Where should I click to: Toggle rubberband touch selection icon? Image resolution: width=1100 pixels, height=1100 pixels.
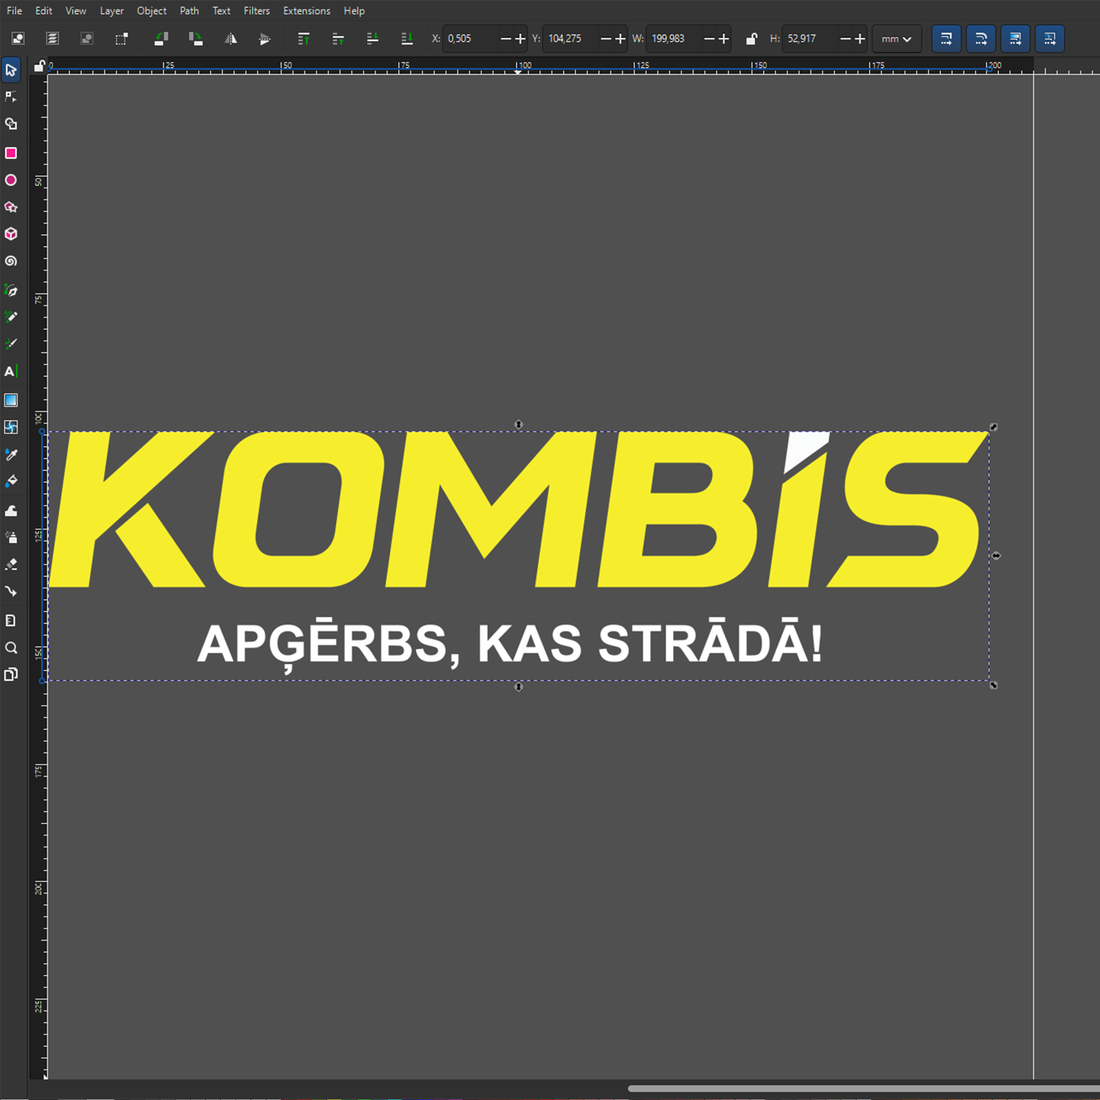121,39
